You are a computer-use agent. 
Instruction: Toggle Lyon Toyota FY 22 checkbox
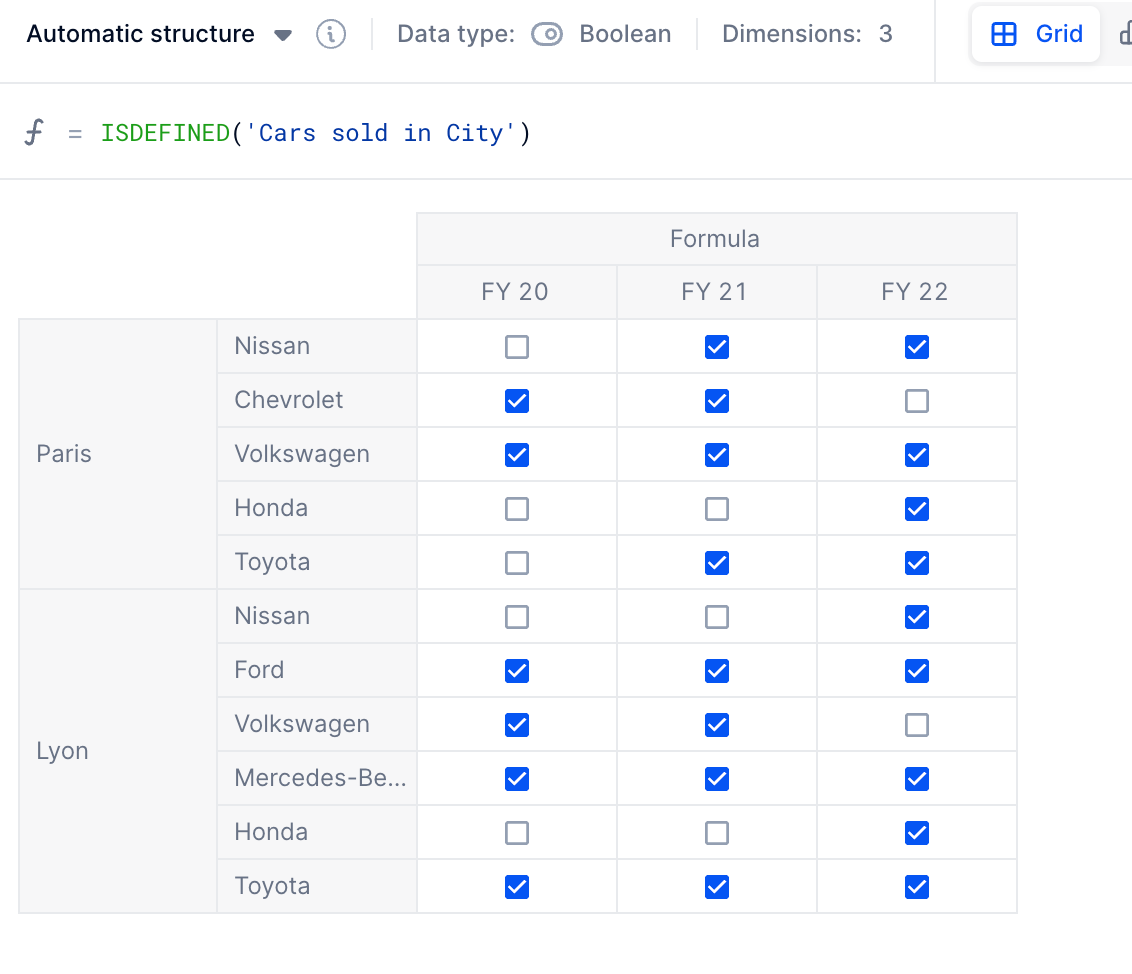point(917,887)
